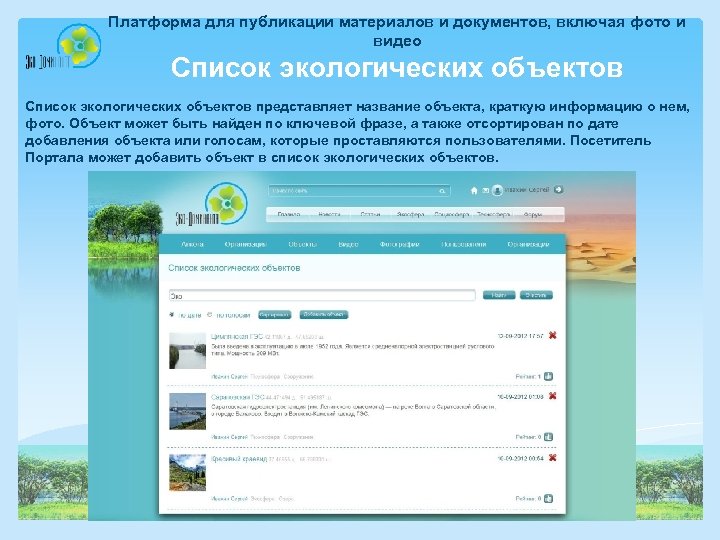Viewport: 720px width, 540px height.
Task: Open author link under Саратовская ГЭС
Action: (229, 437)
